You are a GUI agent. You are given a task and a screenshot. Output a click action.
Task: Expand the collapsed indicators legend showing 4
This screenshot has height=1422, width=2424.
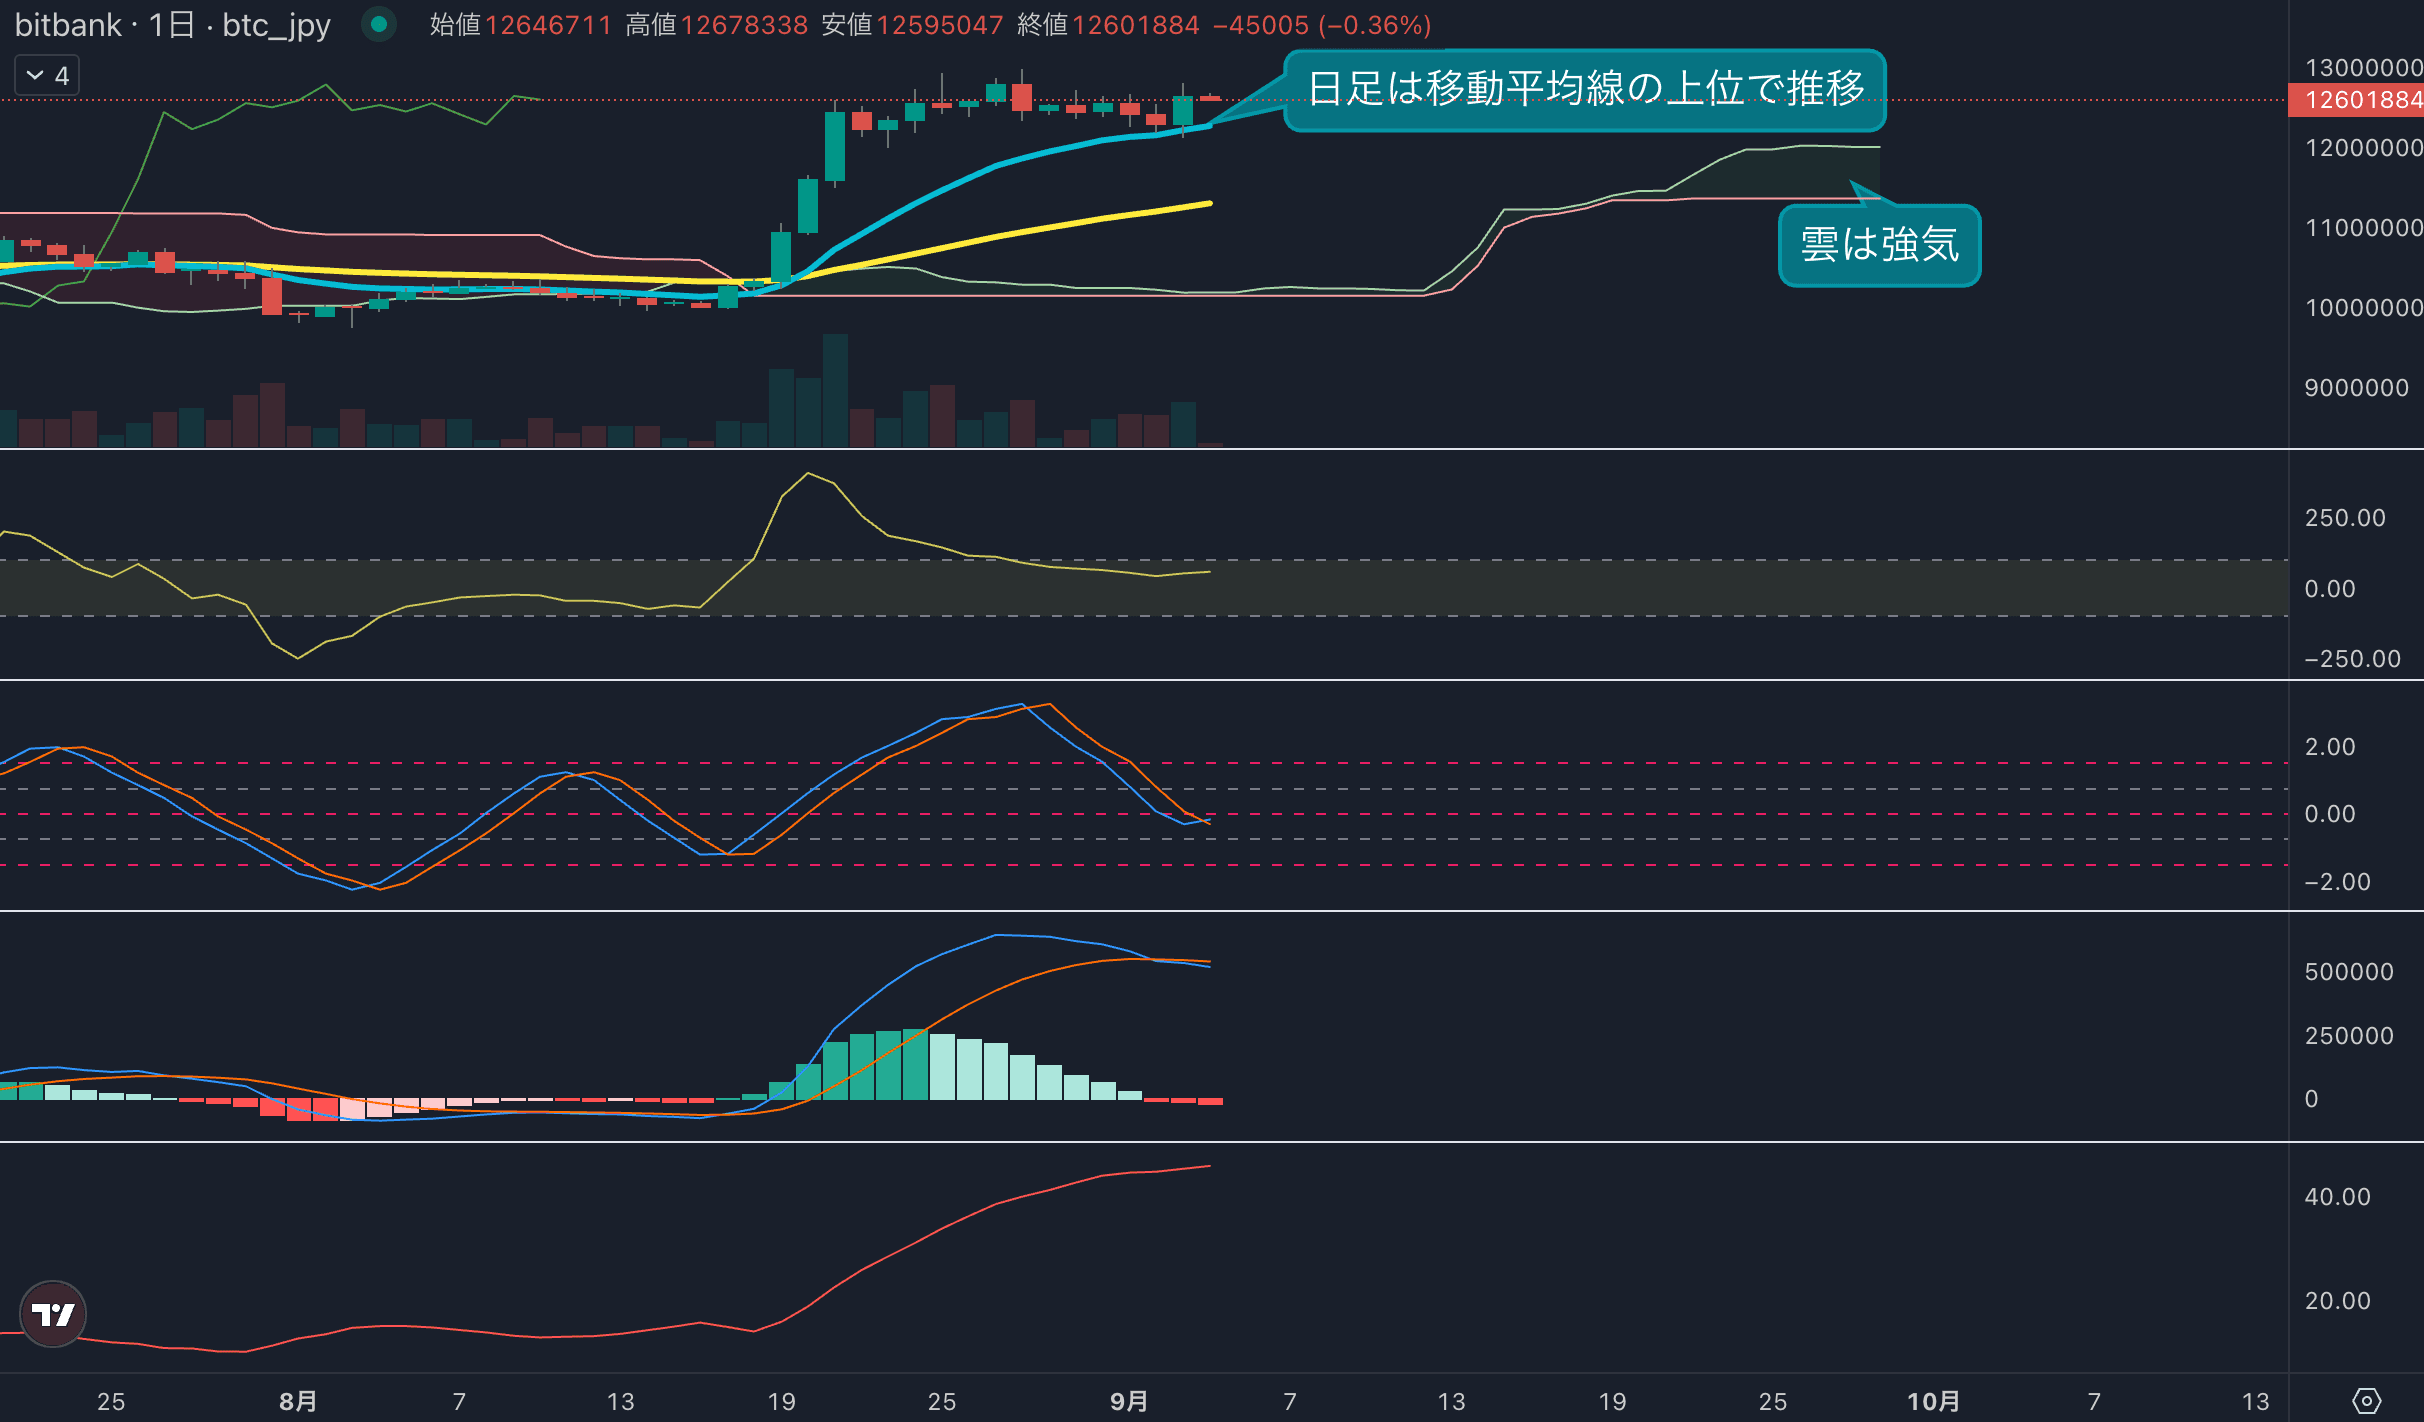pyautogui.click(x=47, y=76)
